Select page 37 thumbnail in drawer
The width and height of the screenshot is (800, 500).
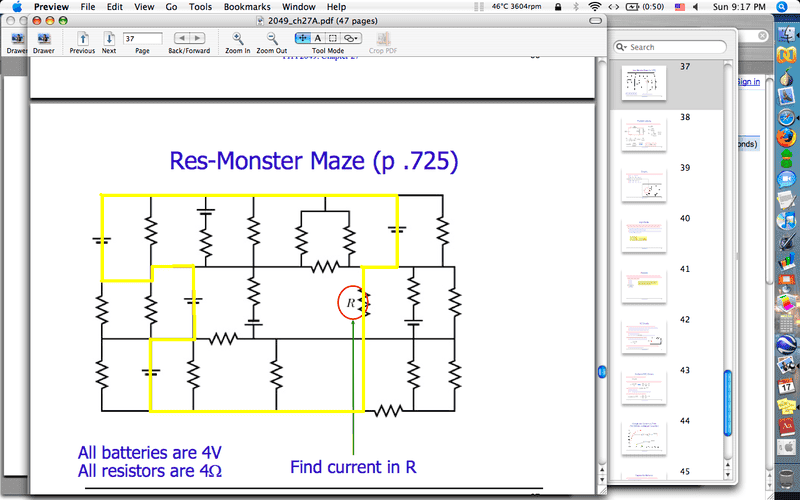click(x=643, y=82)
